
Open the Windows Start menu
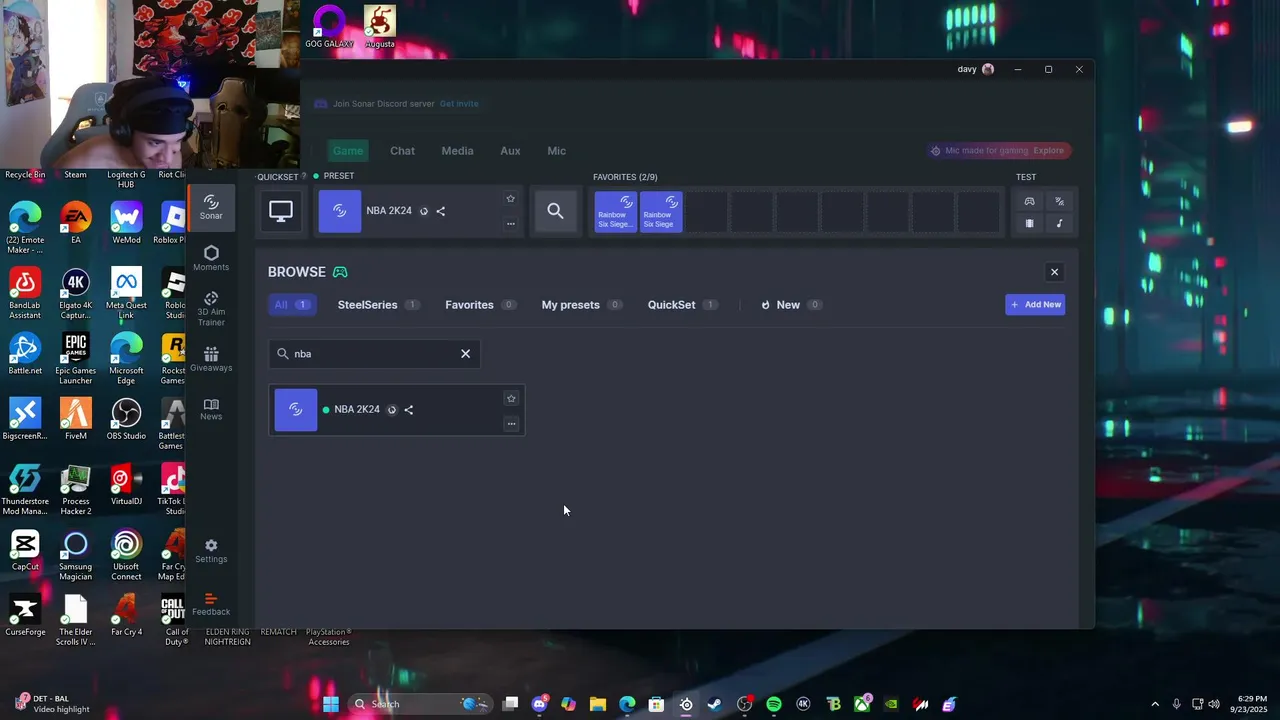point(331,704)
